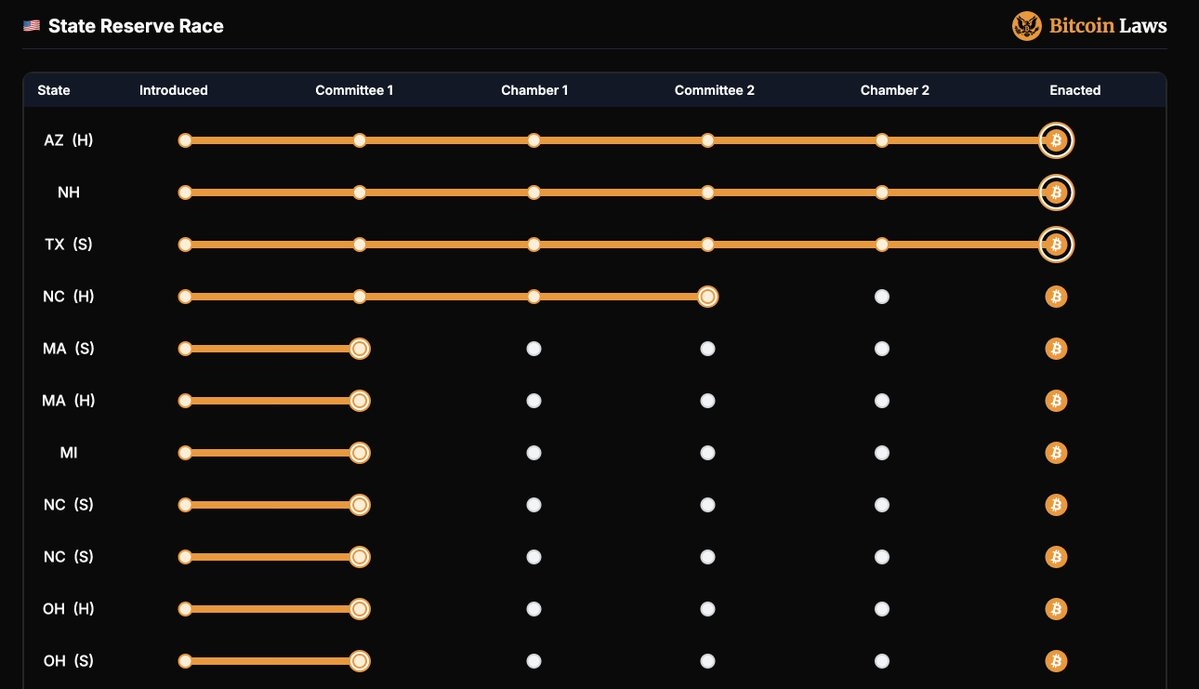This screenshot has height=689, width=1199.
Task: Click the Chamber 1 marker in NC (H) row
Action: point(534,297)
